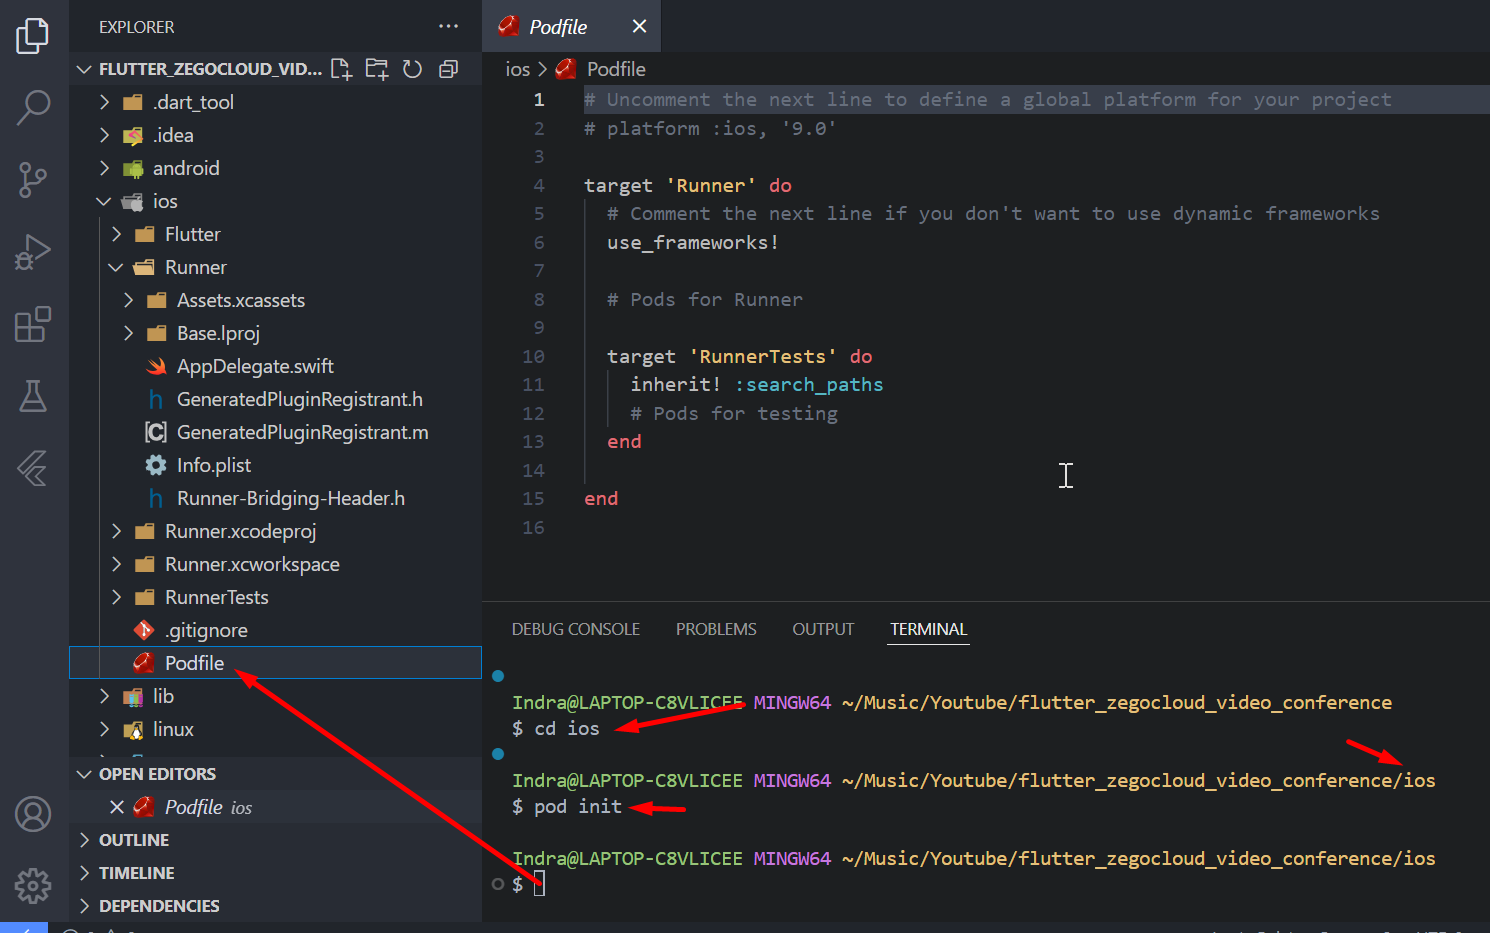This screenshot has height=933, width=1490.
Task: Click the New File icon in Explorer header
Action: point(341,69)
